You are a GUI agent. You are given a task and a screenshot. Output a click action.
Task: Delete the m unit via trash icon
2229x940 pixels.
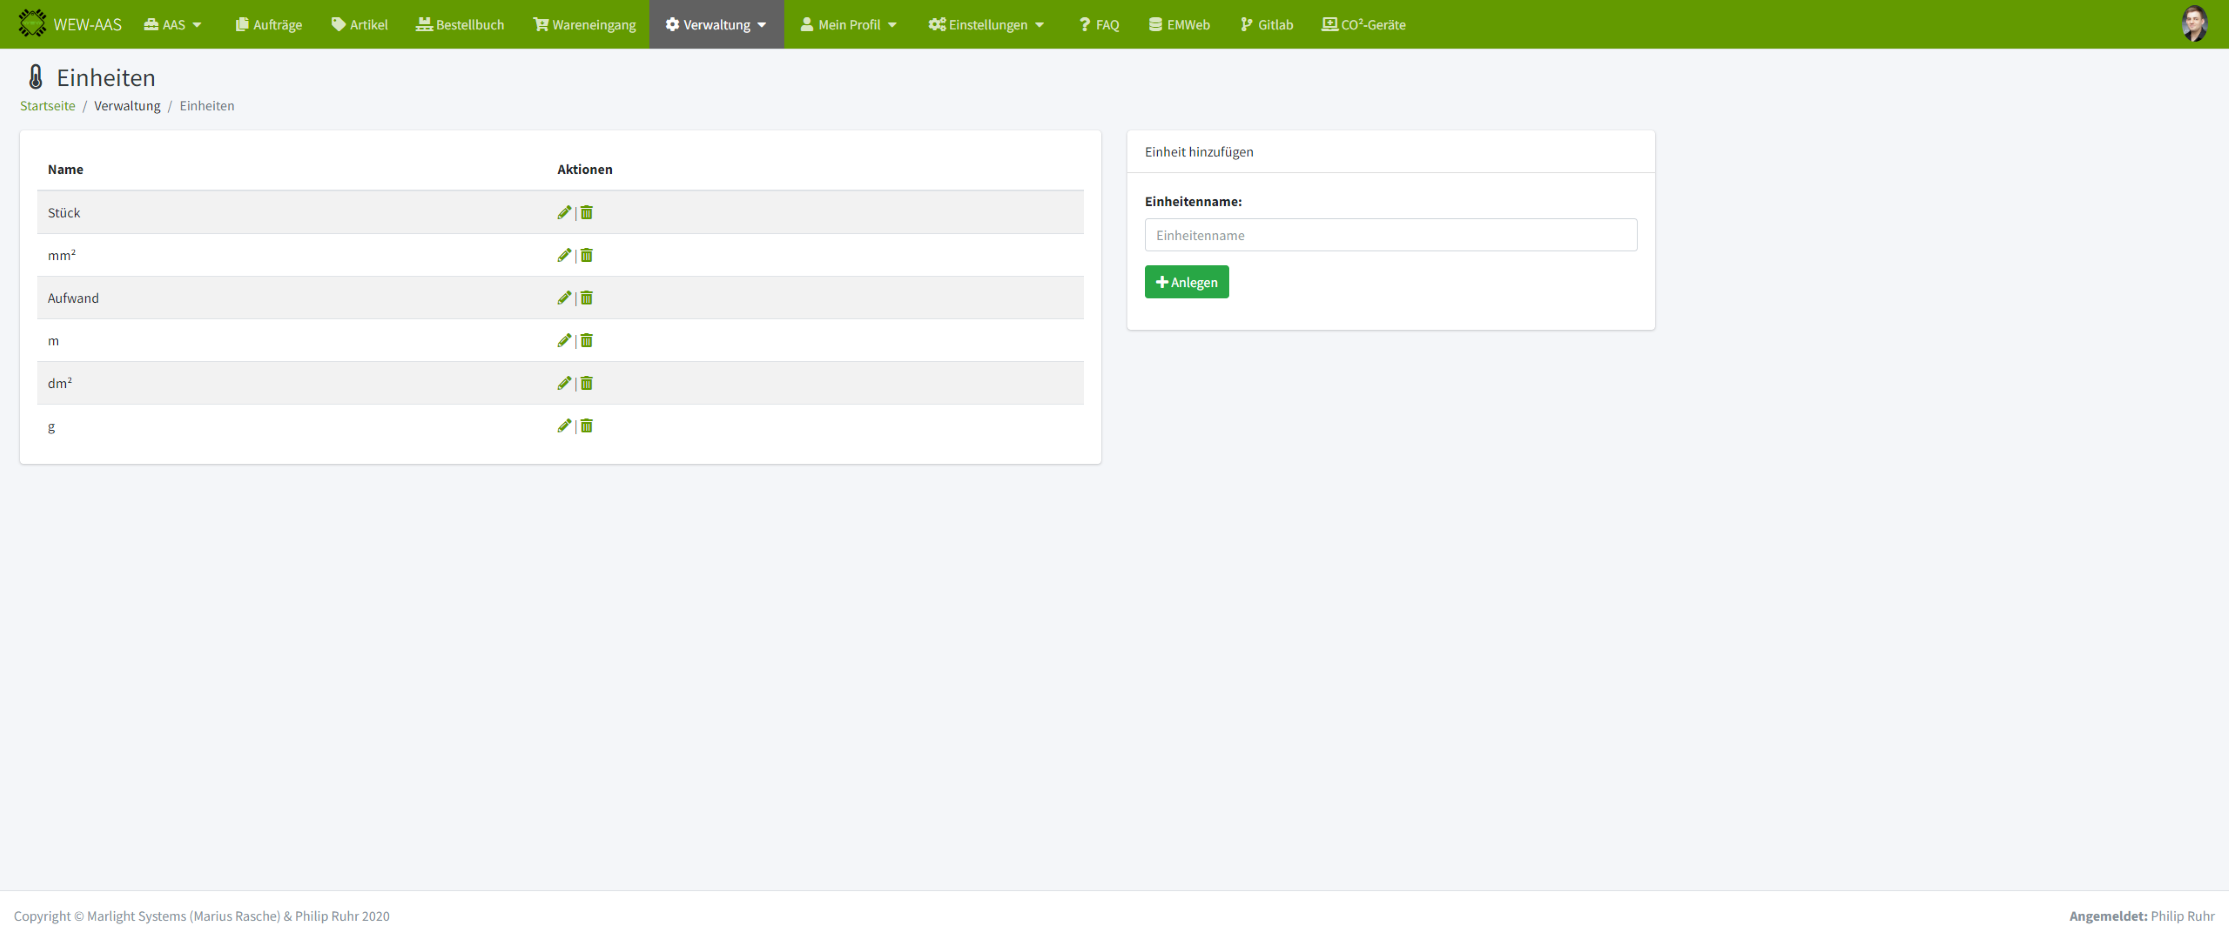tap(587, 341)
